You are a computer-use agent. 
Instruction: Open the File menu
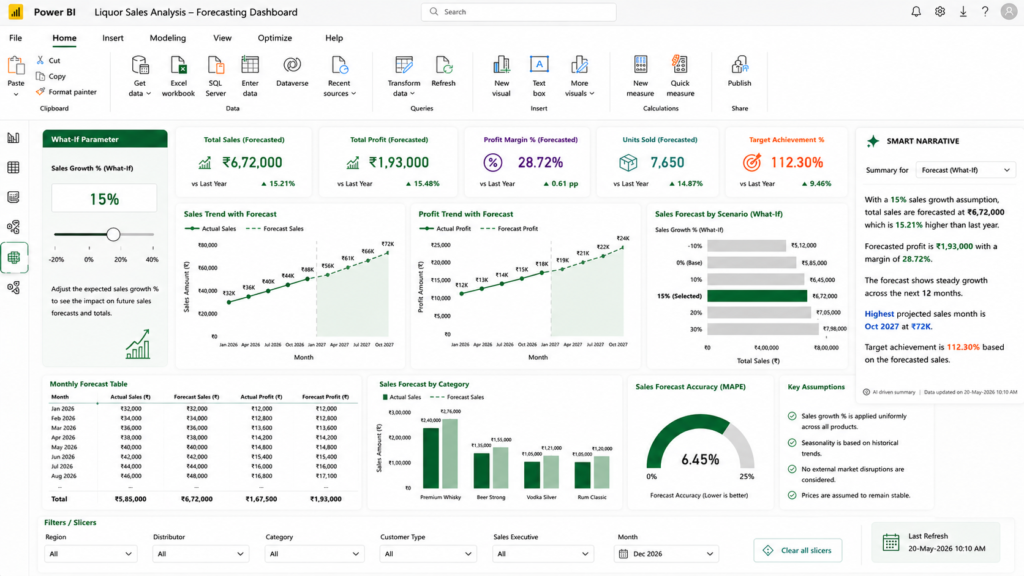point(15,38)
